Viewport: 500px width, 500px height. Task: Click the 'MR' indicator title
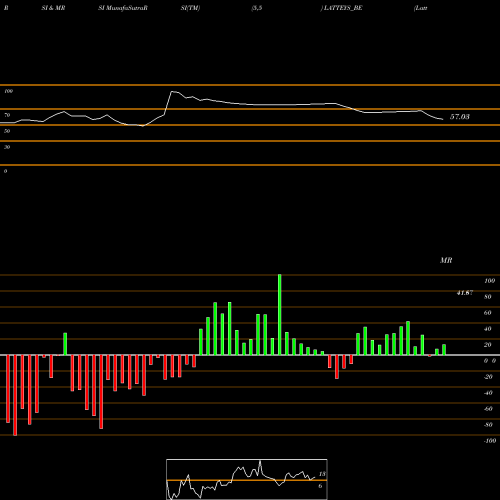pyautogui.click(x=446, y=260)
